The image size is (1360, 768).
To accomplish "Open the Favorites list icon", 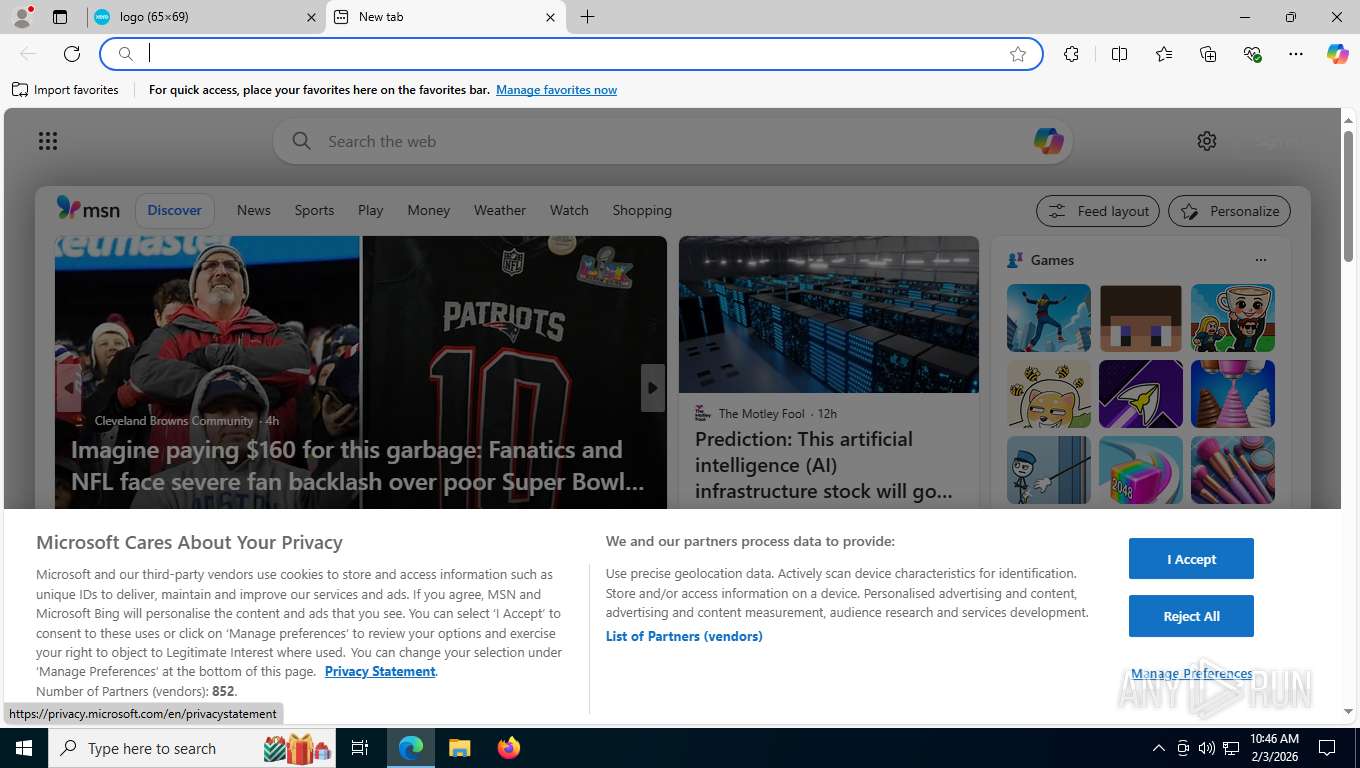I will 1164,54.
